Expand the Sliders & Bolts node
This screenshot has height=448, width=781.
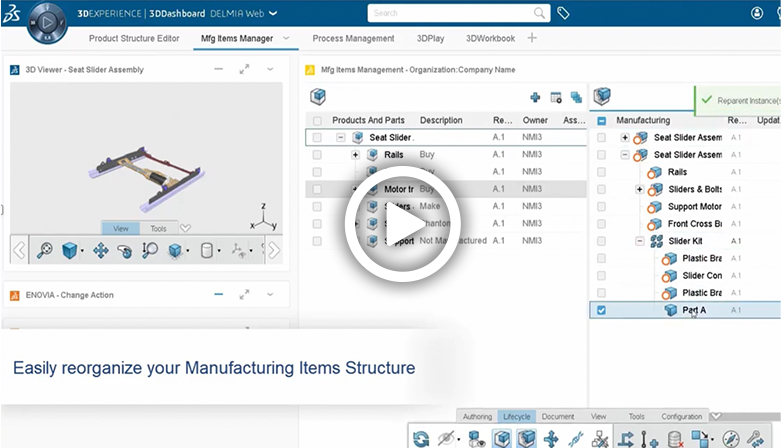tap(640, 189)
